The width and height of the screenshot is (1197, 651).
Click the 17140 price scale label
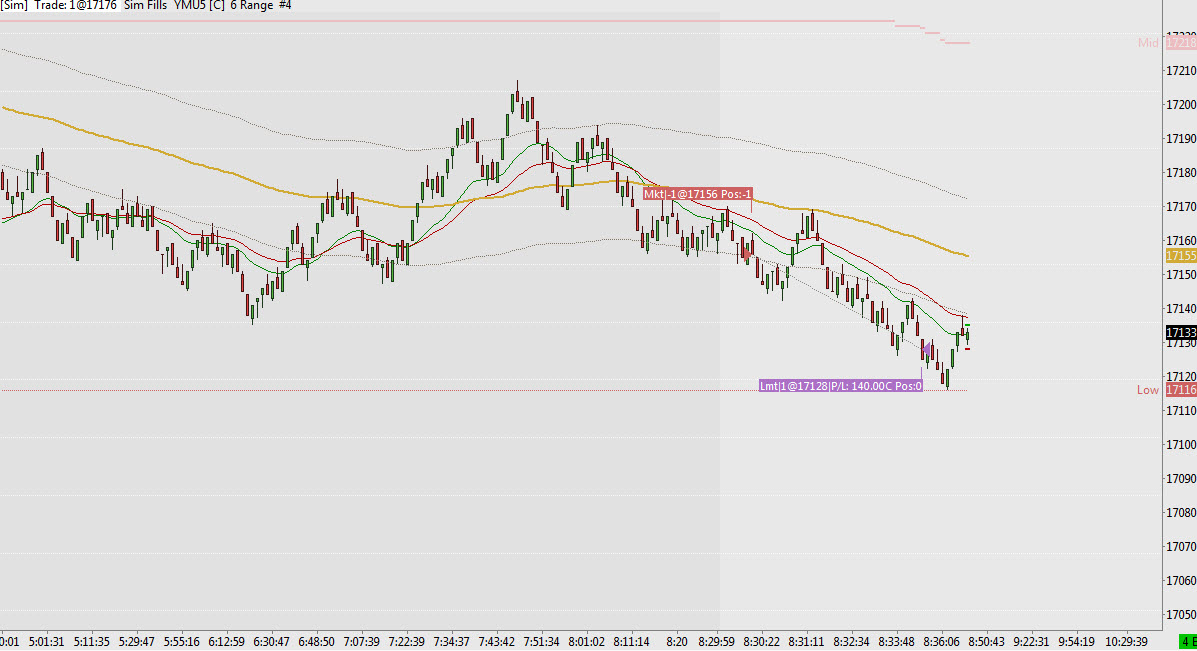click(x=1181, y=309)
